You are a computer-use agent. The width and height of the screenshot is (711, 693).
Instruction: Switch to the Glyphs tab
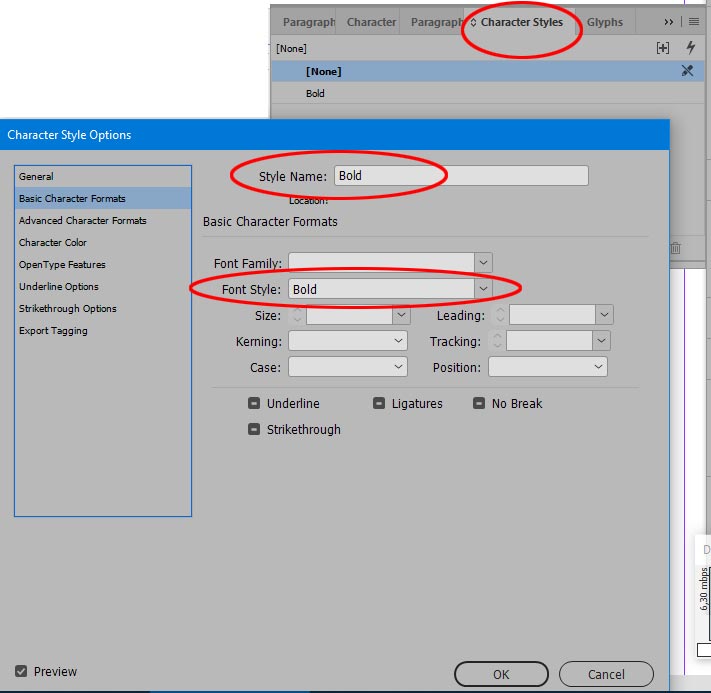pyautogui.click(x=605, y=22)
